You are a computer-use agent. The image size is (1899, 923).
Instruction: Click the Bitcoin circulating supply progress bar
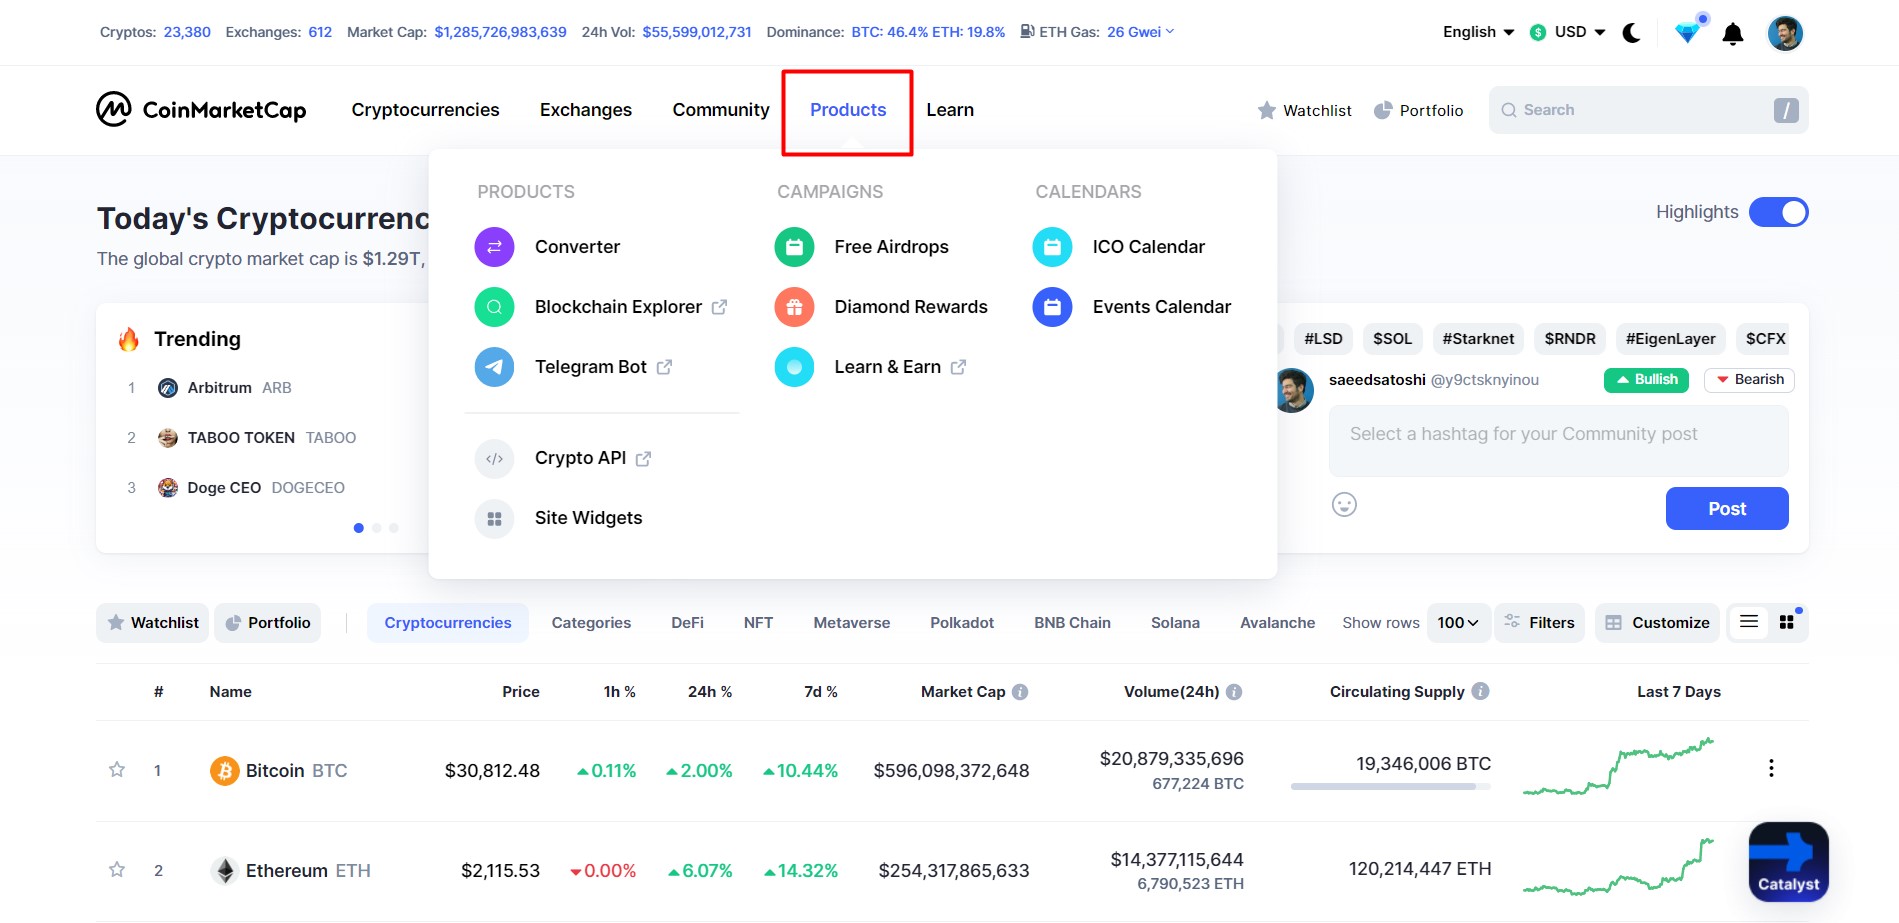coord(1390,787)
